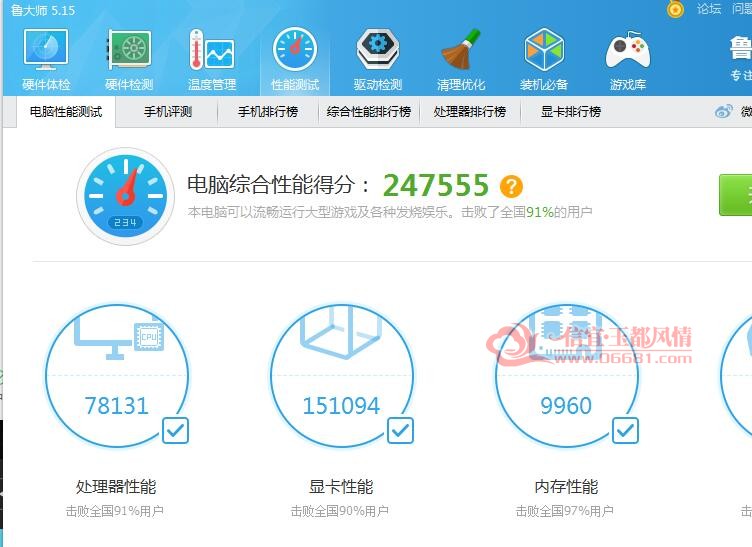
Task: Click the cube graphic above 151094
Action: click(x=341, y=332)
